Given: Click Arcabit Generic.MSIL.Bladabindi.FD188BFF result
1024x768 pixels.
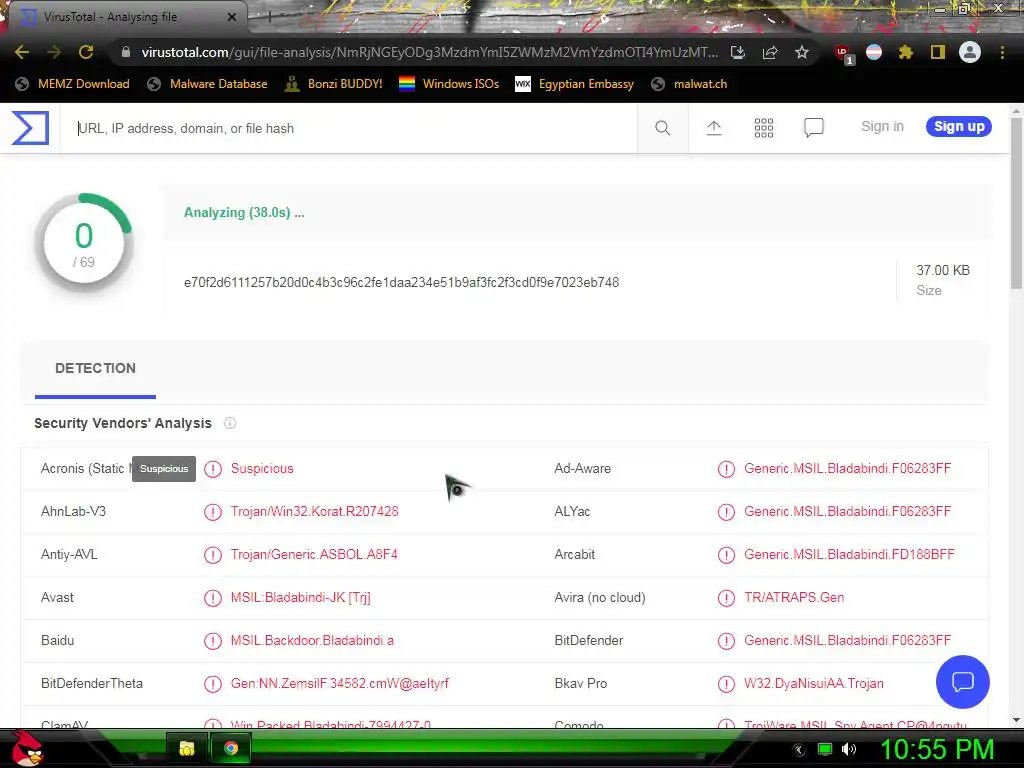Looking at the screenshot, I should tap(849, 554).
